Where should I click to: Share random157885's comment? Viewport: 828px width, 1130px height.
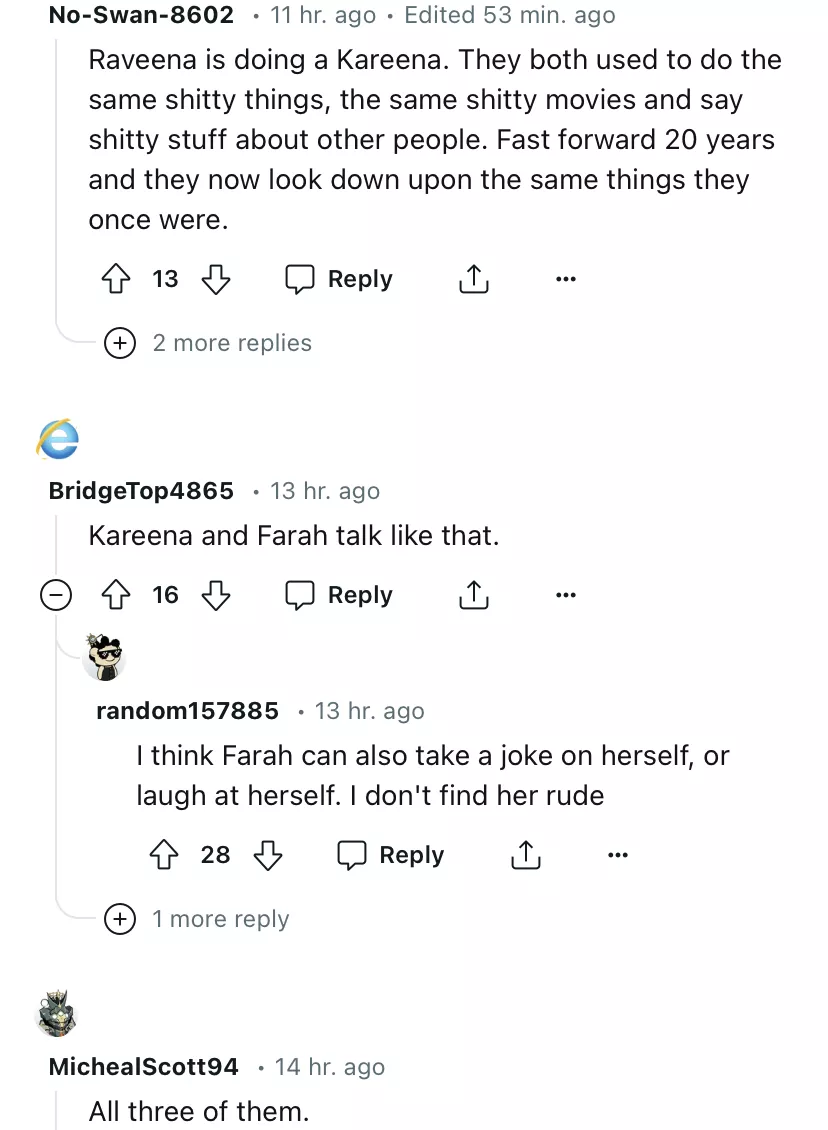tap(525, 855)
